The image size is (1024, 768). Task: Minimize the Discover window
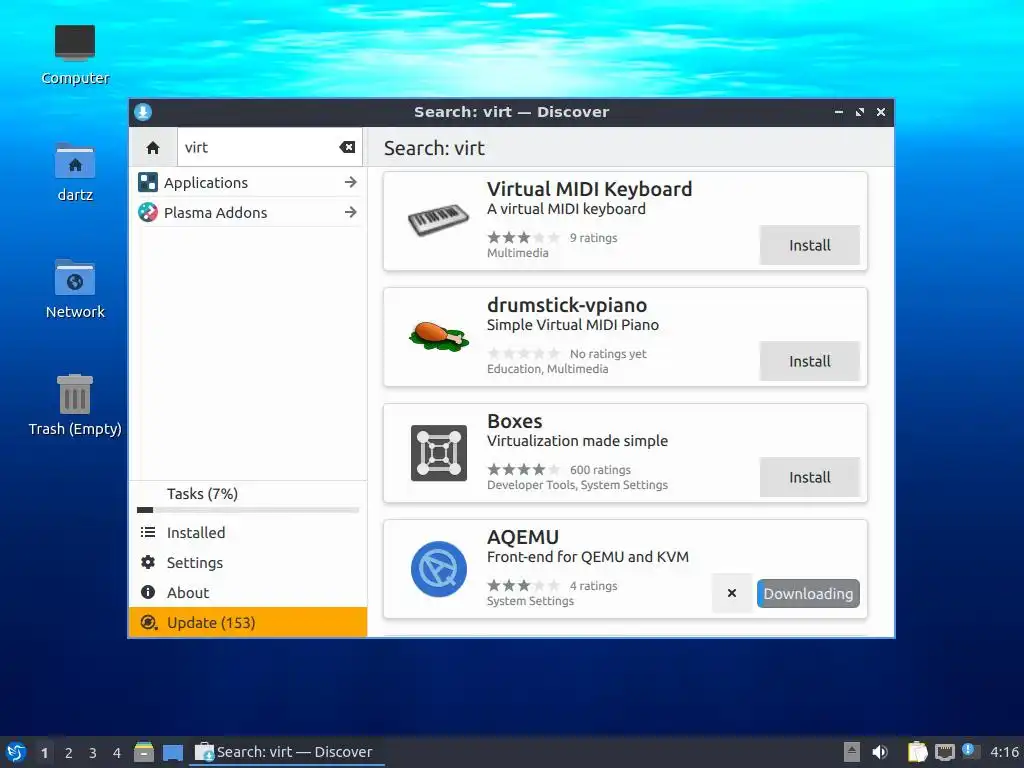pyautogui.click(x=839, y=112)
